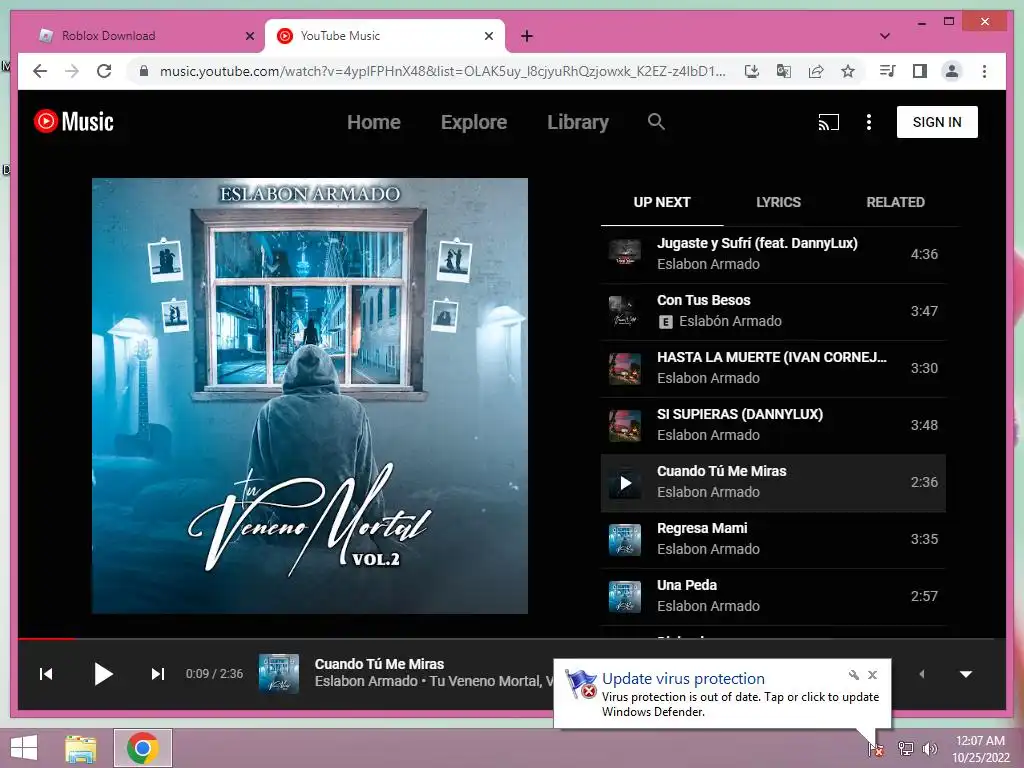Close the Roblox Download tab
The height and width of the screenshot is (768, 1024).
pos(249,36)
